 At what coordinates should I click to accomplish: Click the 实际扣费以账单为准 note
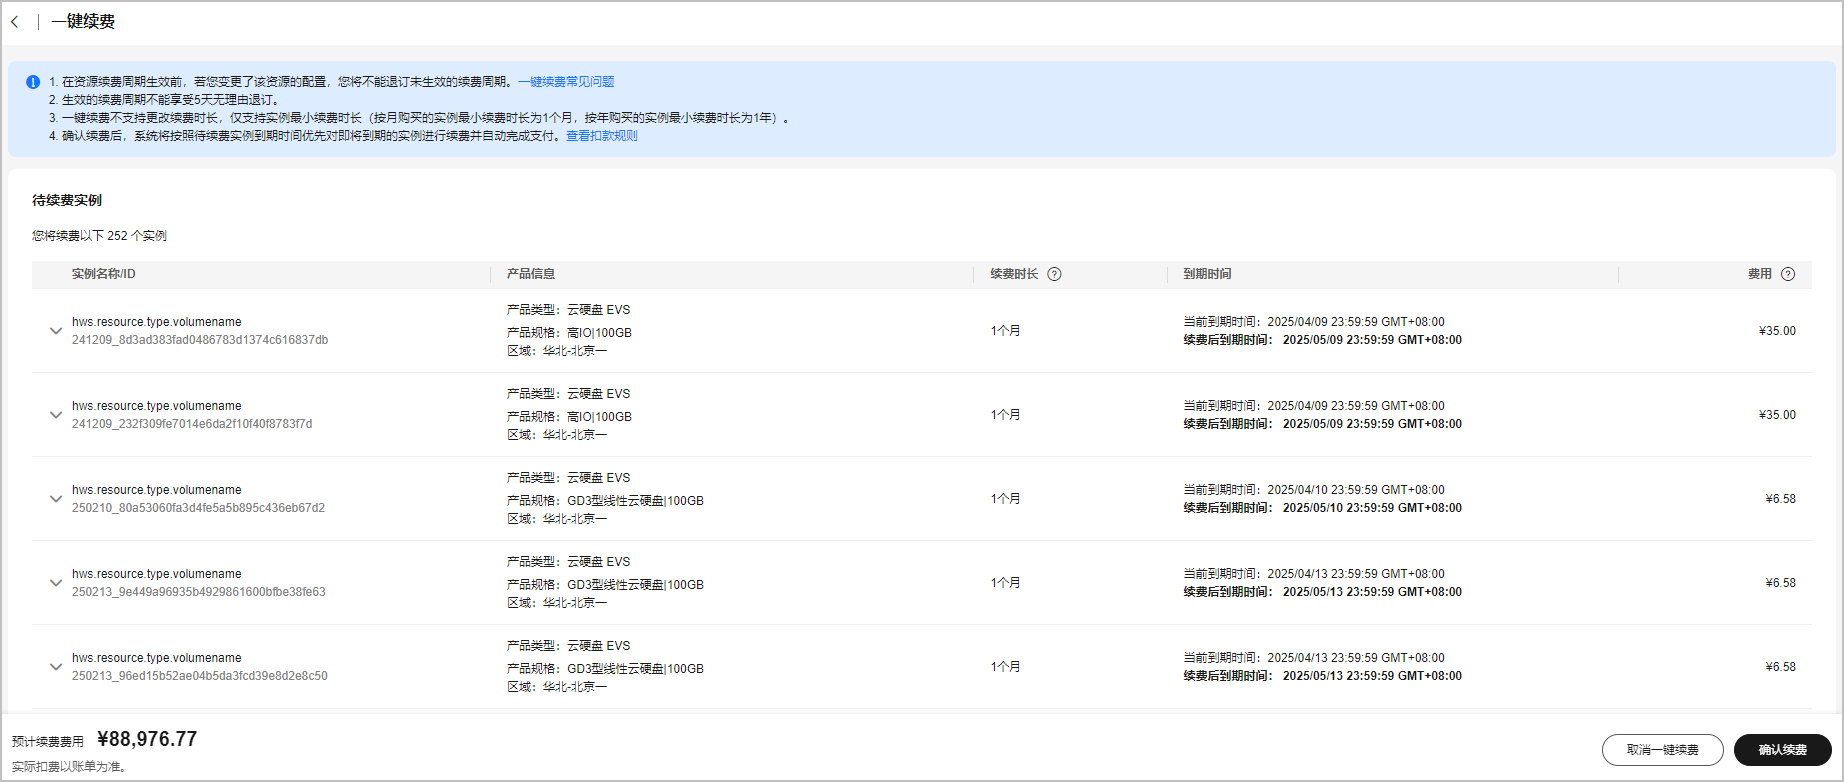69,767
